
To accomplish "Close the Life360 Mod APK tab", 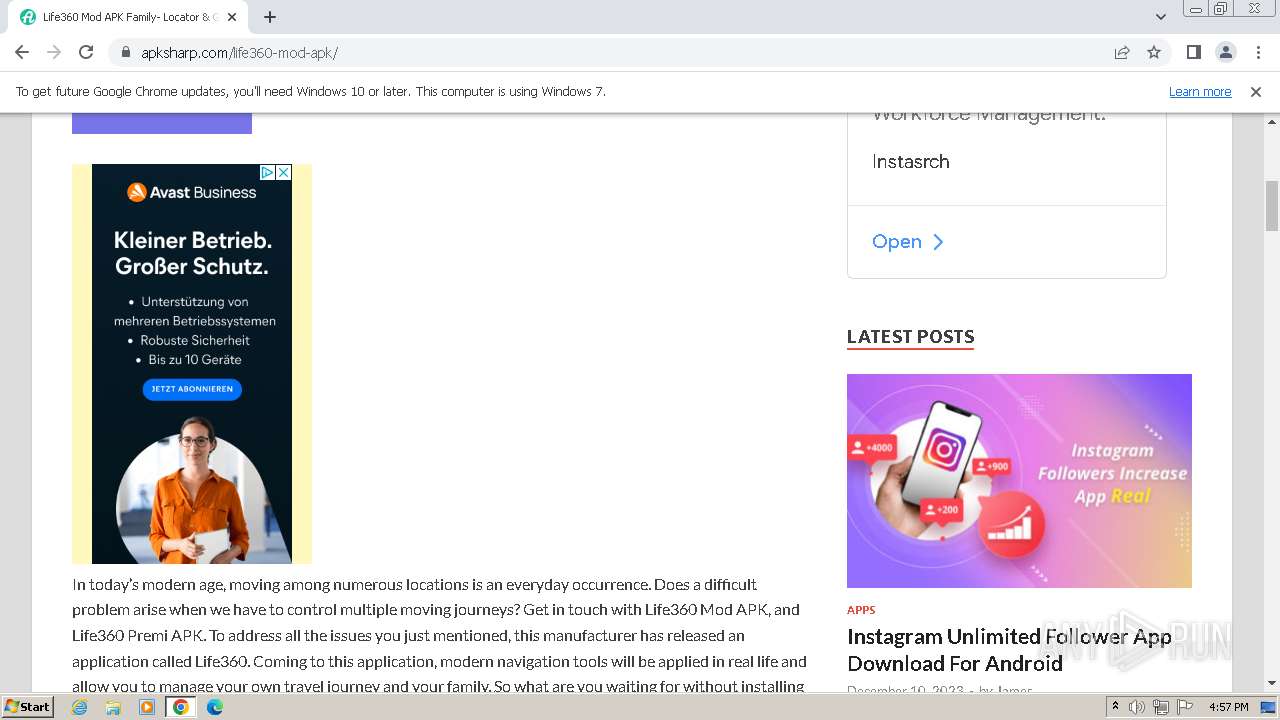I will tap(232, 17).
